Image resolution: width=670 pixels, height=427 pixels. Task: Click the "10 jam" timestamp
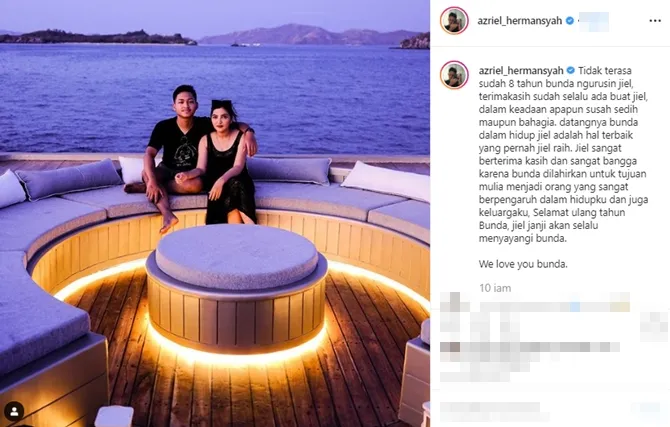(x=495, y=288)
